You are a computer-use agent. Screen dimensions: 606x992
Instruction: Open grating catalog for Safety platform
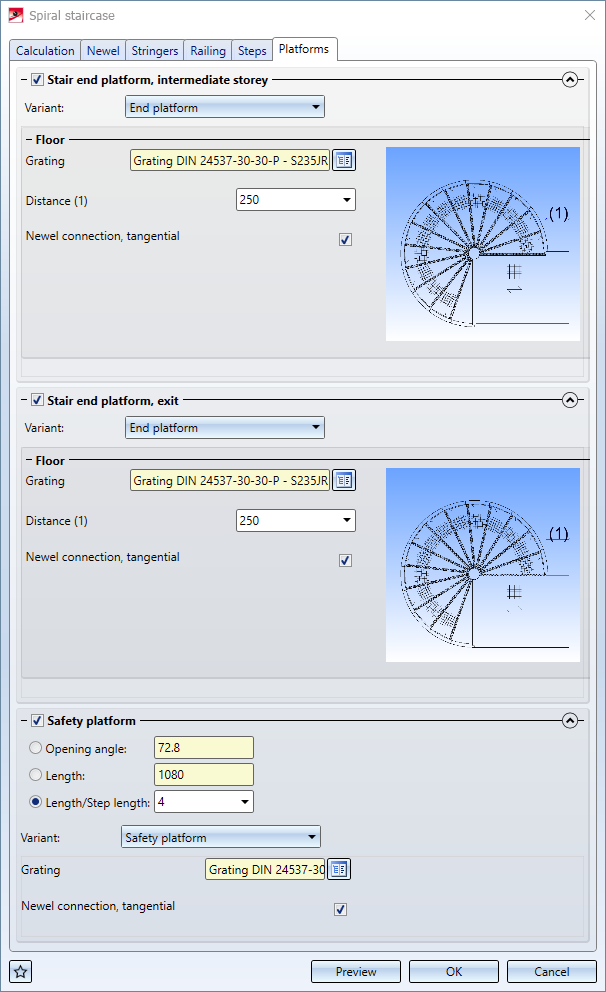pos(339,869)
